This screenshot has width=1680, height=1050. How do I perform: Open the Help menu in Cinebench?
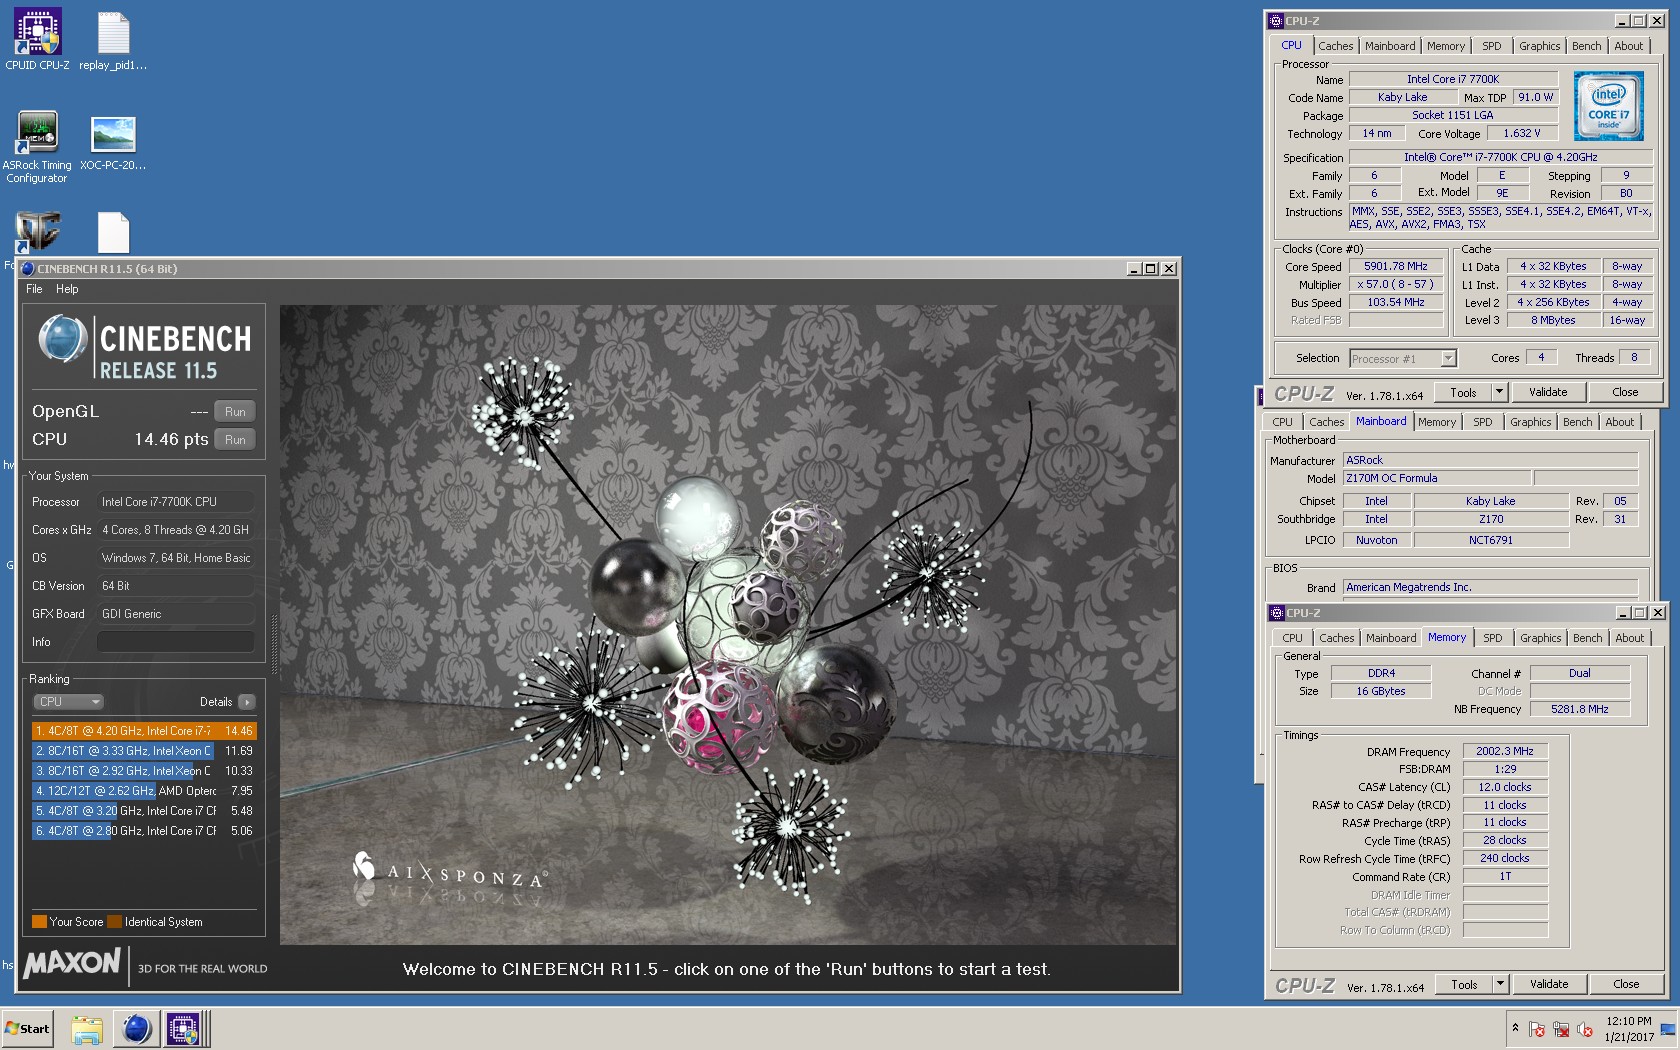pyautogui.click(x=67, y=289)
